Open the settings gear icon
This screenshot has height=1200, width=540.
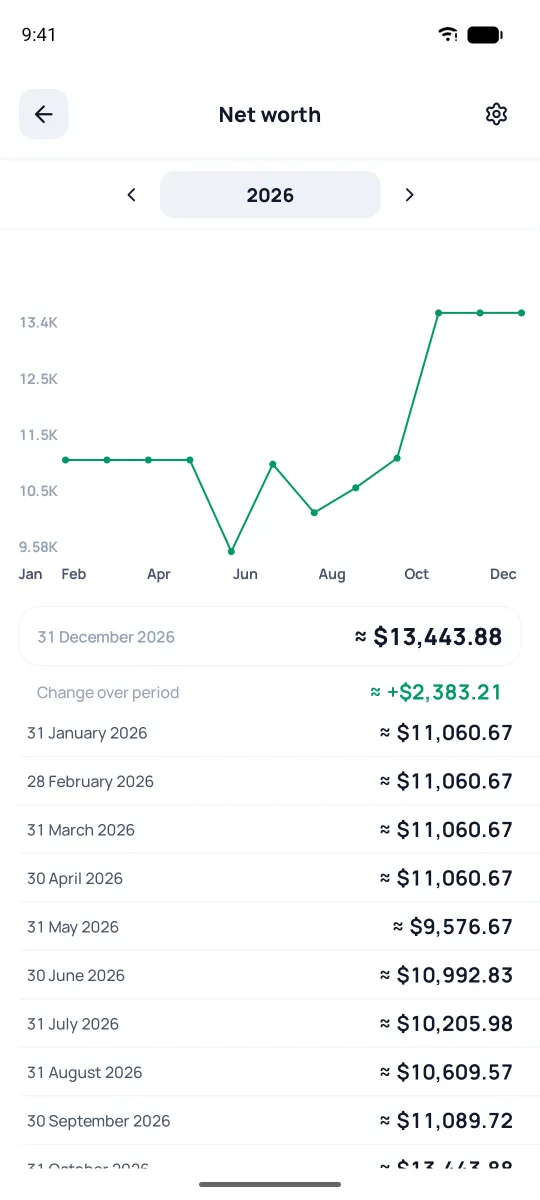click(x=496, y=114)
